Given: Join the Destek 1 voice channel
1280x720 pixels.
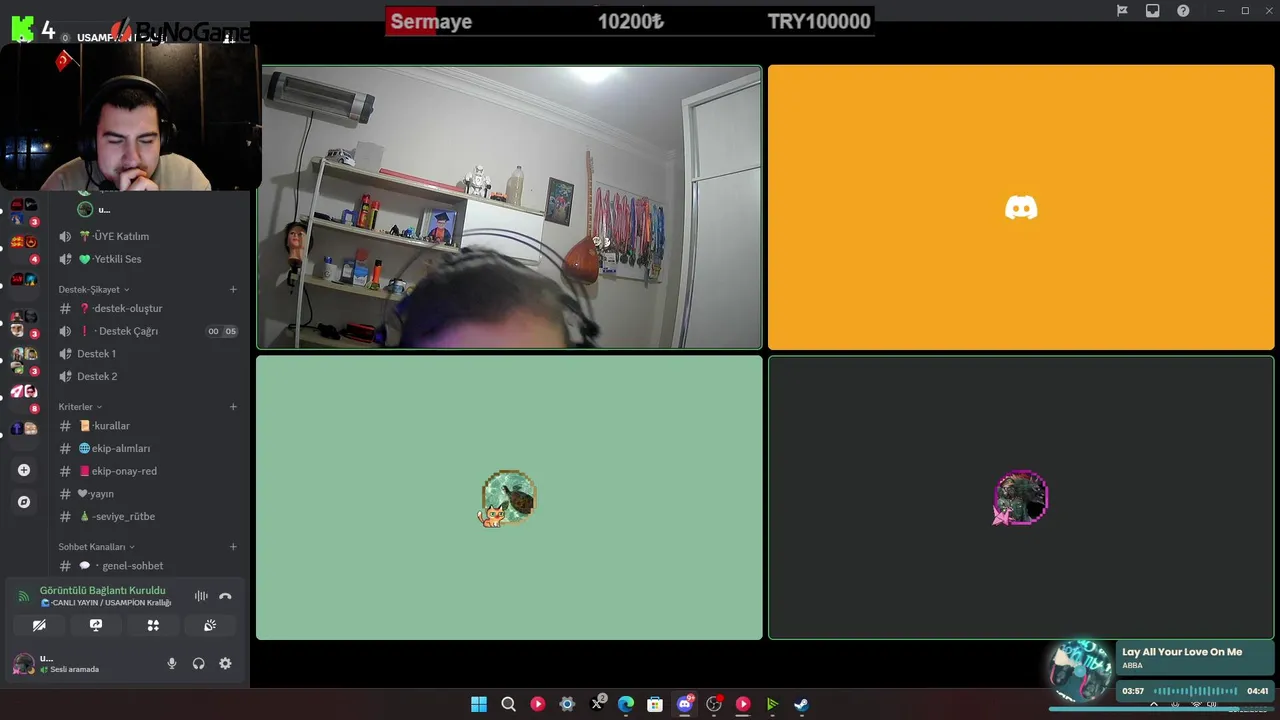Looking at the screenshot, I should click(x=148, y=353).
